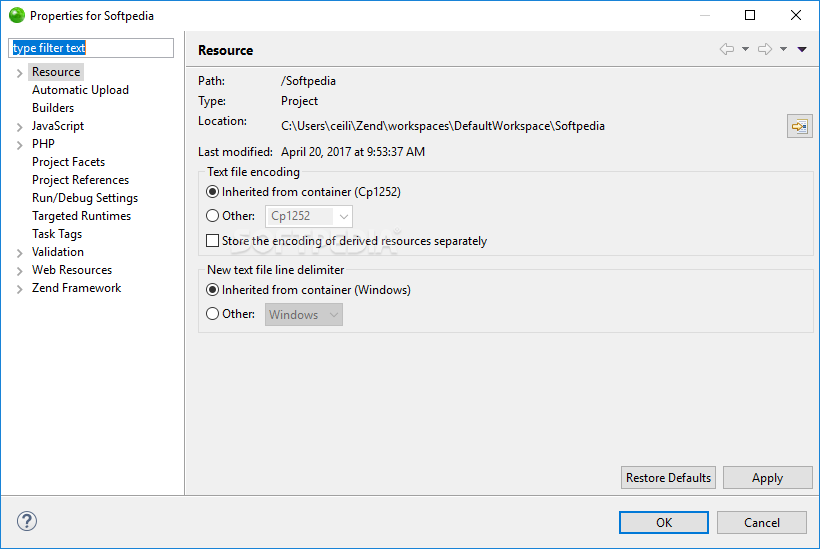This screenshot has height=549, width=820.
Task: Open the help question mark icon
Action: tap(27, 521)
